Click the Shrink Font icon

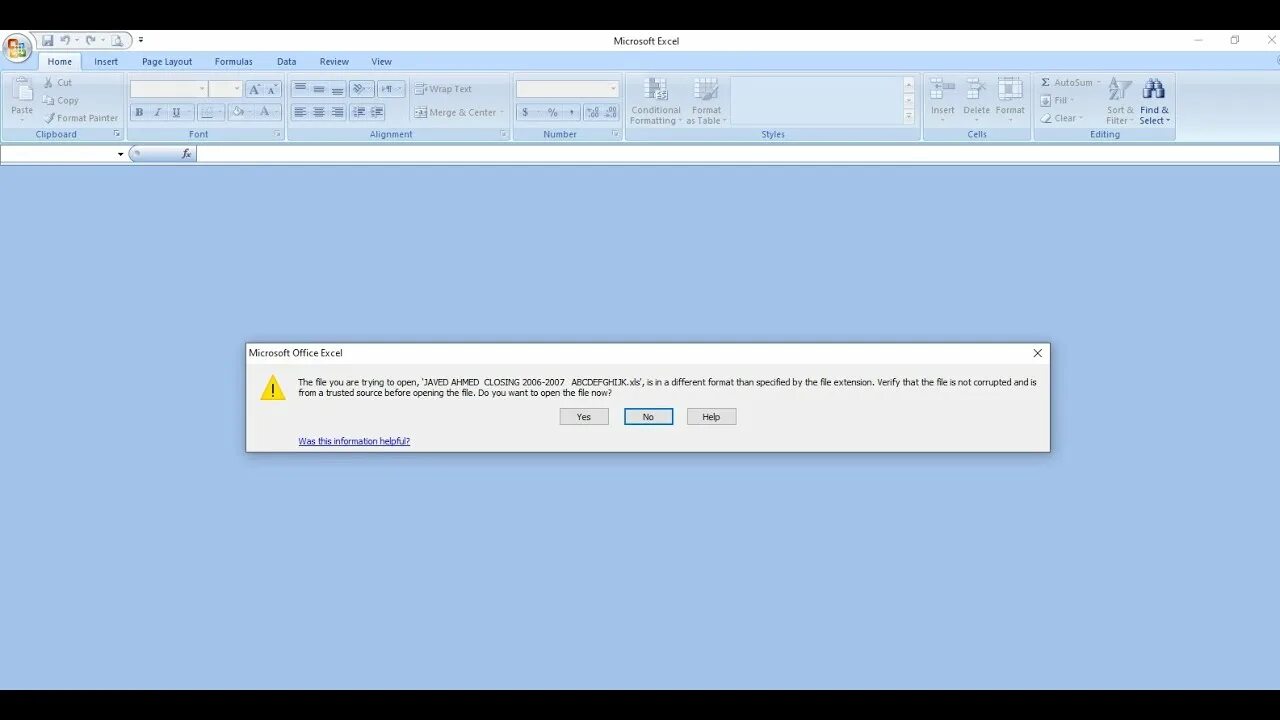[272, 89]
